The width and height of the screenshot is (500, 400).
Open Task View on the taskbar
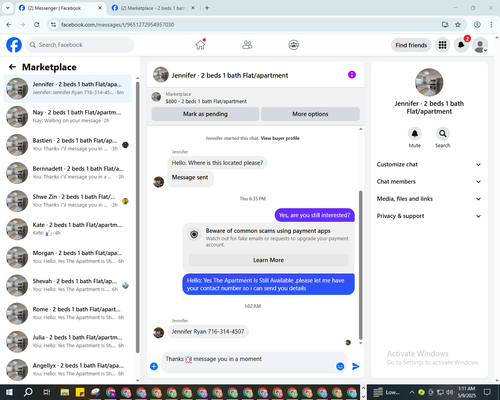click(x=47, y=392)
